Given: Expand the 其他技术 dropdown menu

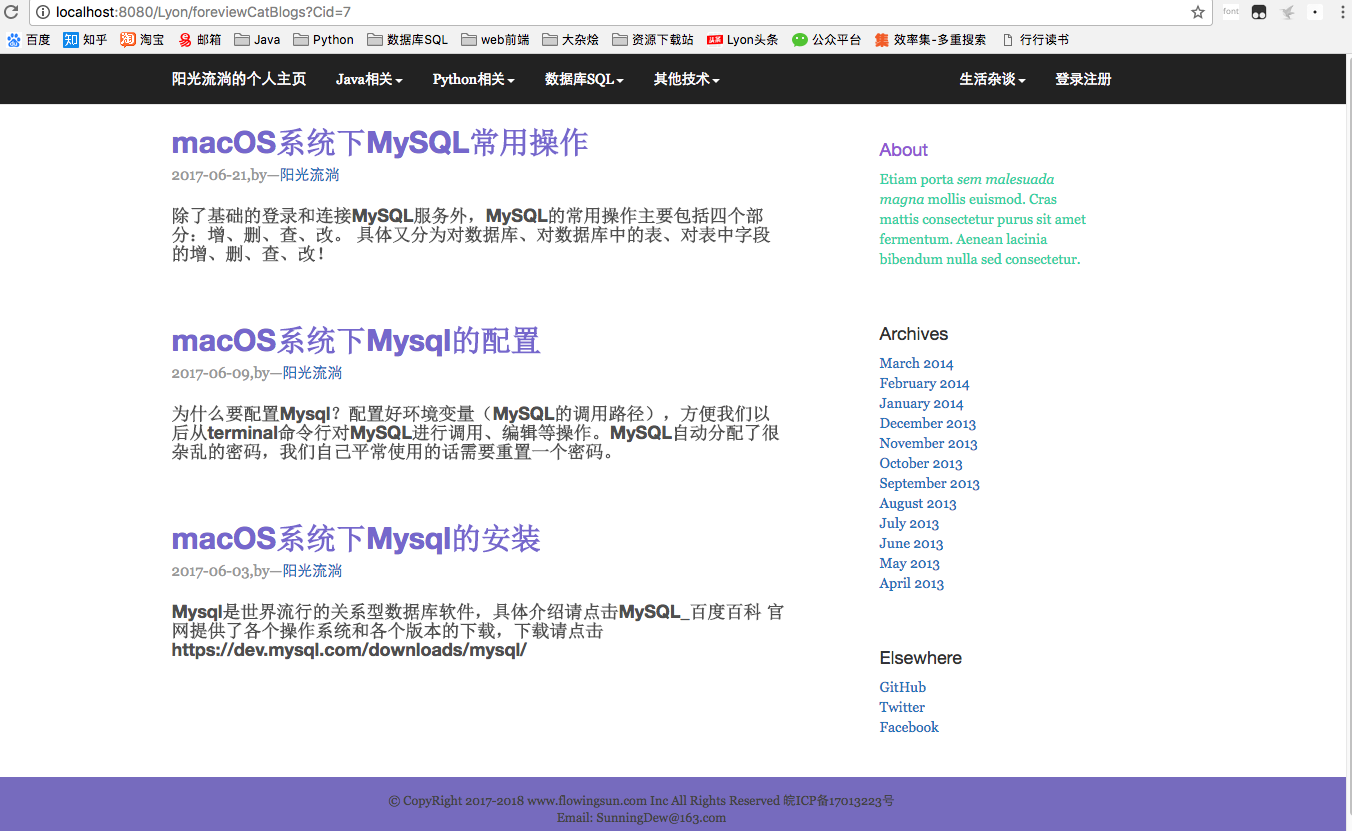Looking at the screenshot, I should [687, 79].
